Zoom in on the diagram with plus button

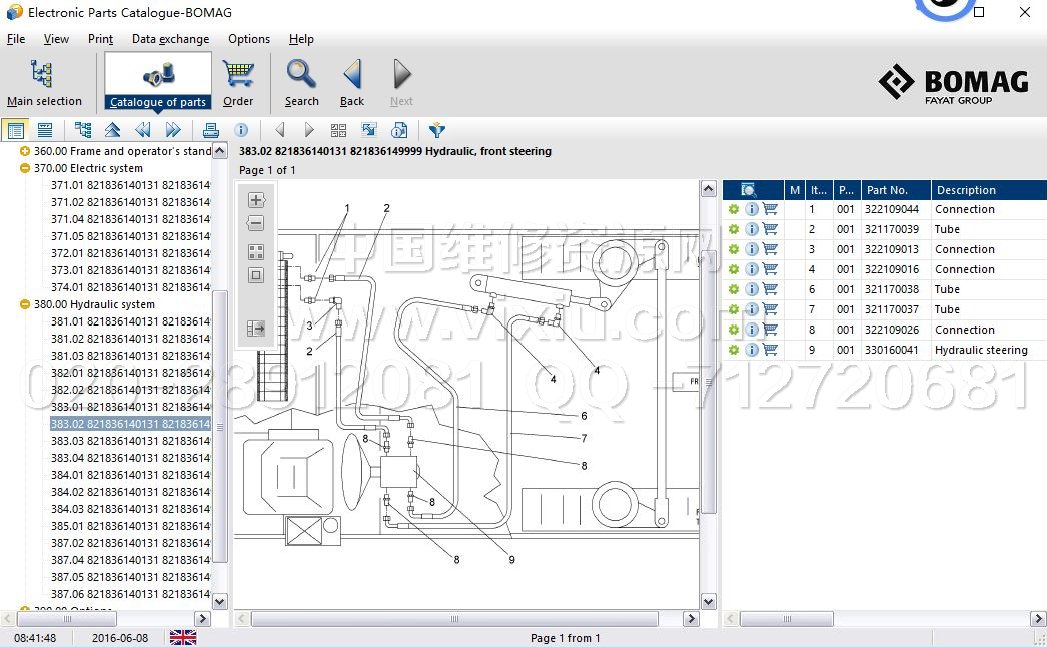256,200
